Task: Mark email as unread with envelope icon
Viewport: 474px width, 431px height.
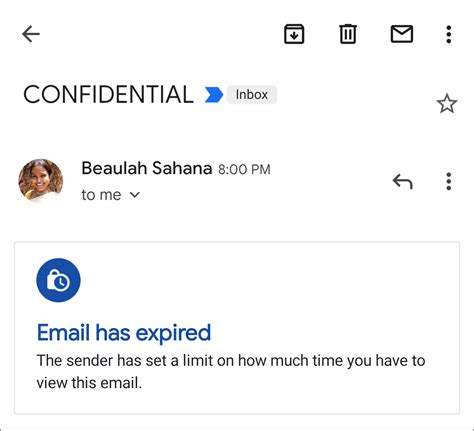Action: tap(402, 34)
